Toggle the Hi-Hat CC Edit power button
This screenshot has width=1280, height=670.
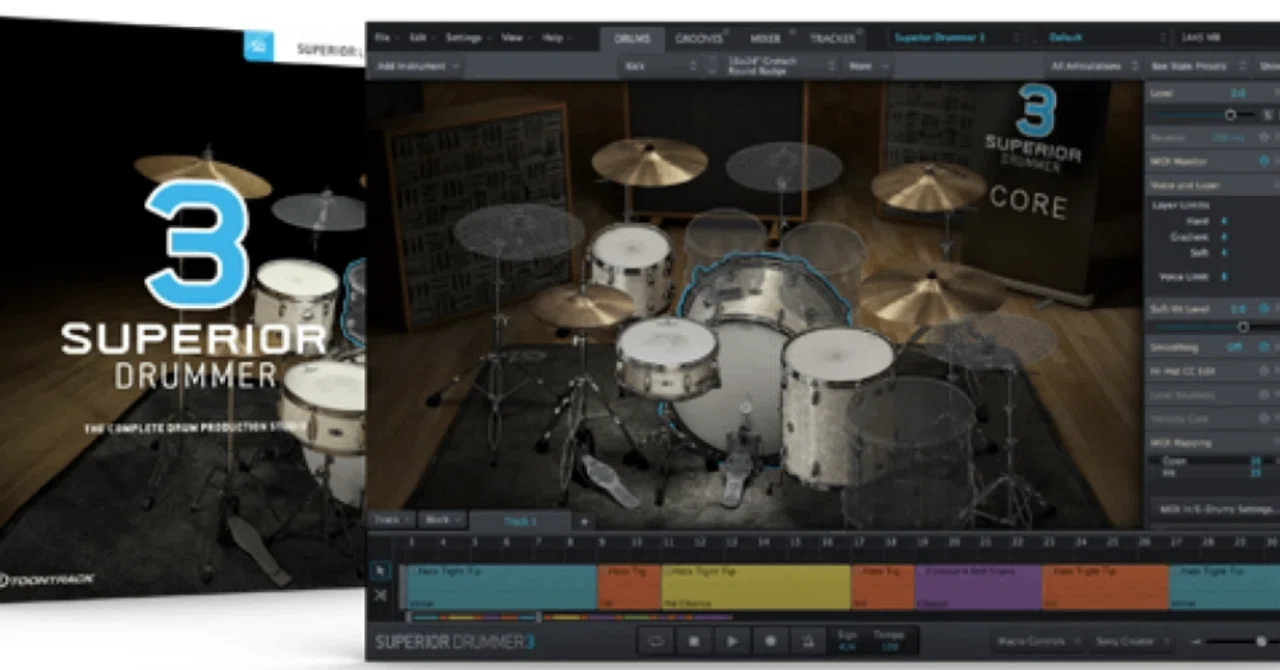click(1265, 370)
